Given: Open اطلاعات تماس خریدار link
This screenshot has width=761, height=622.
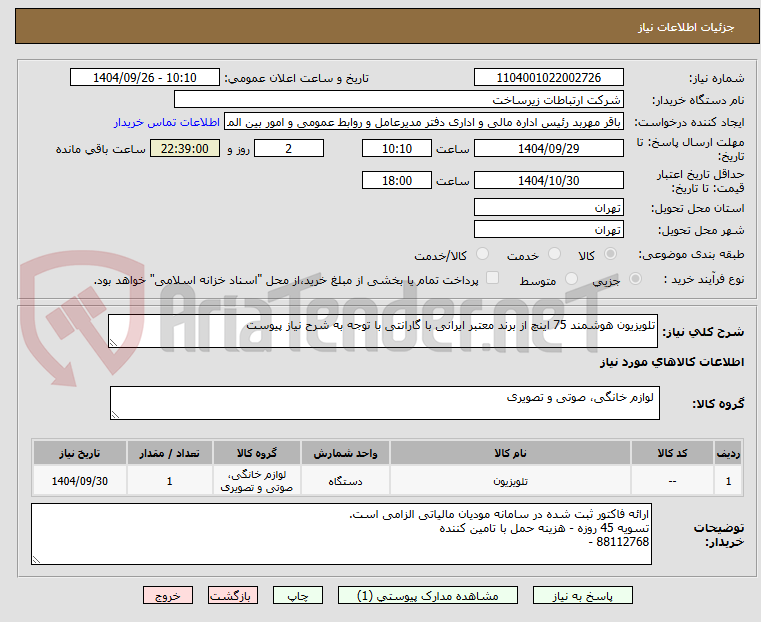Looking at the screenshot, I should pos(167,122).
